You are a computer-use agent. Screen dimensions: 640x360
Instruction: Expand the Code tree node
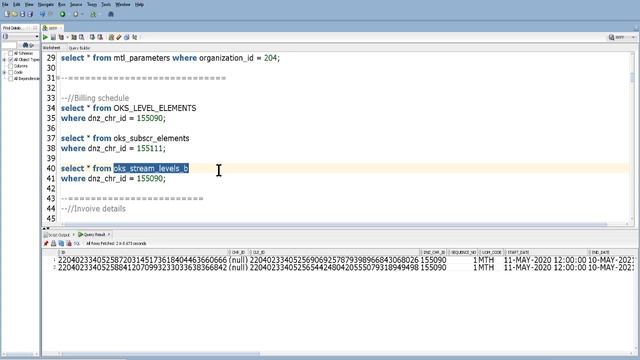(4, 72)
